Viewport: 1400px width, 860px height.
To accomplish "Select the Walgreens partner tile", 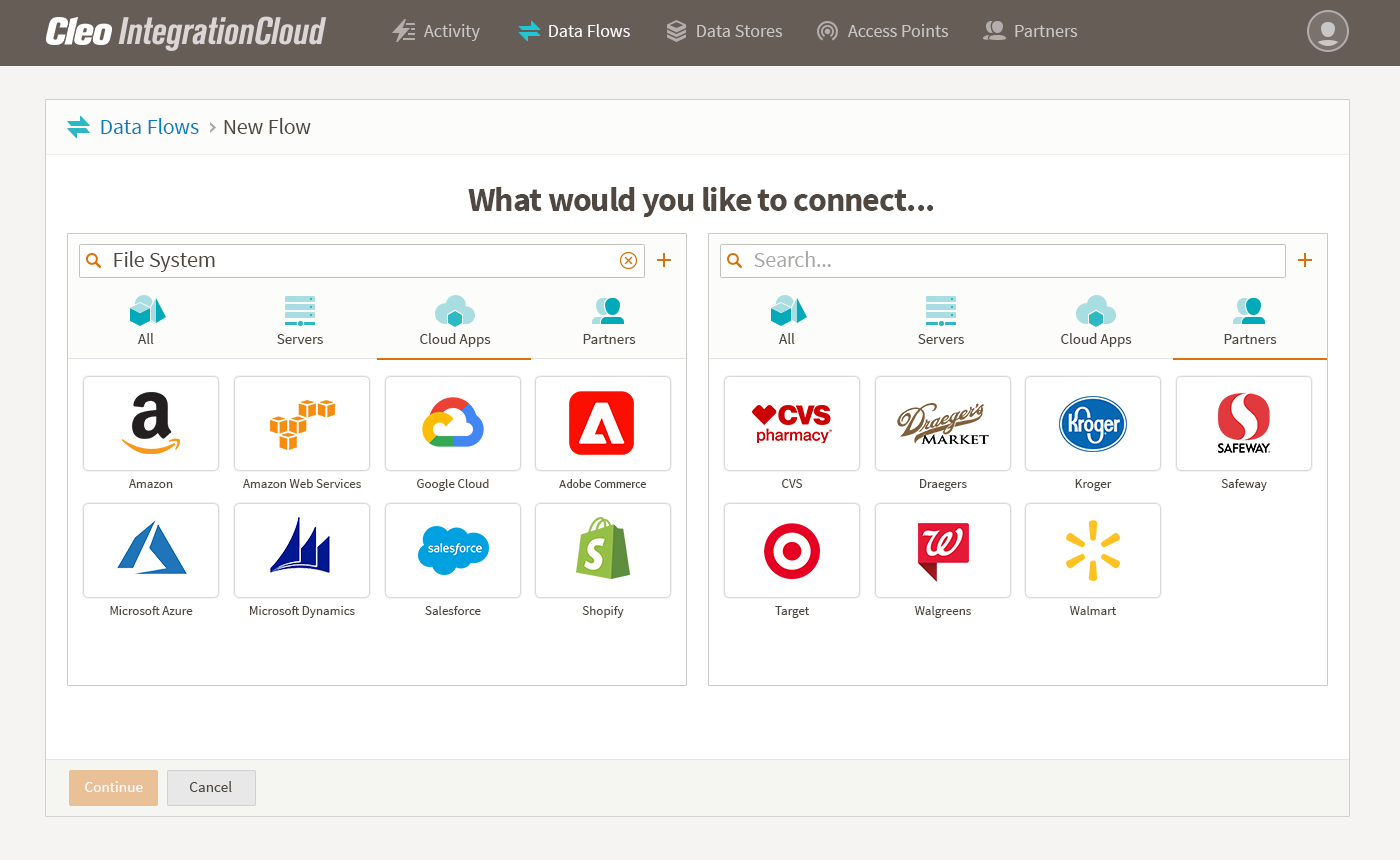I will point(943,551).
